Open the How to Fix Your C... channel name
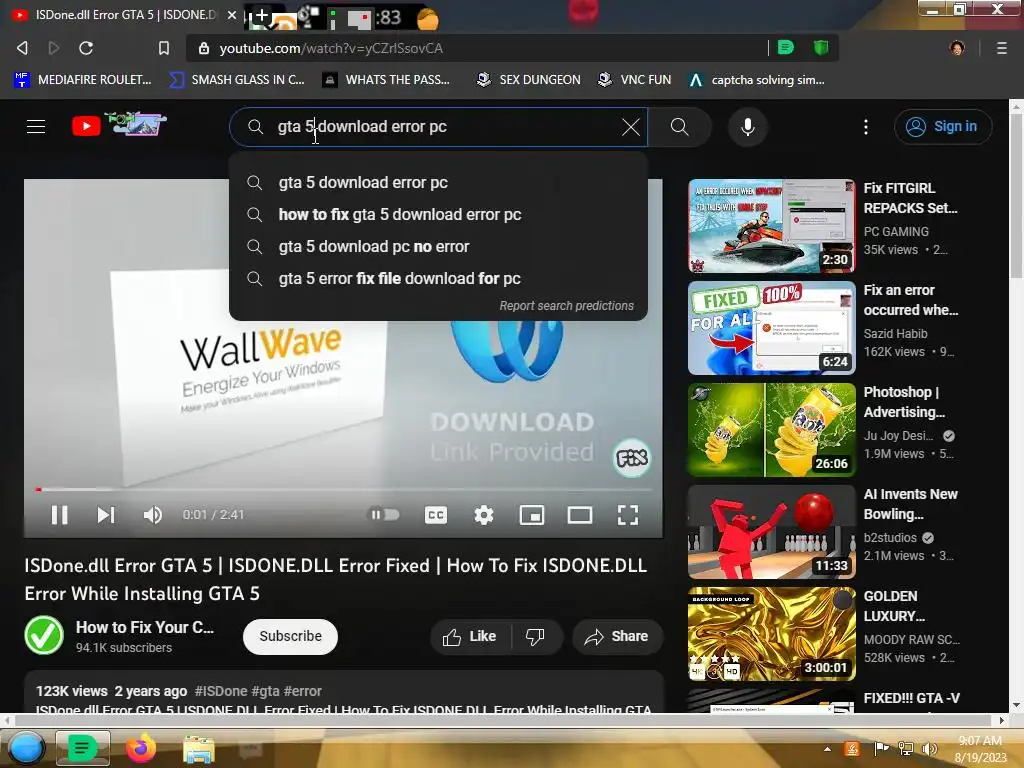 pyautogui.click(x=145, y=627)
